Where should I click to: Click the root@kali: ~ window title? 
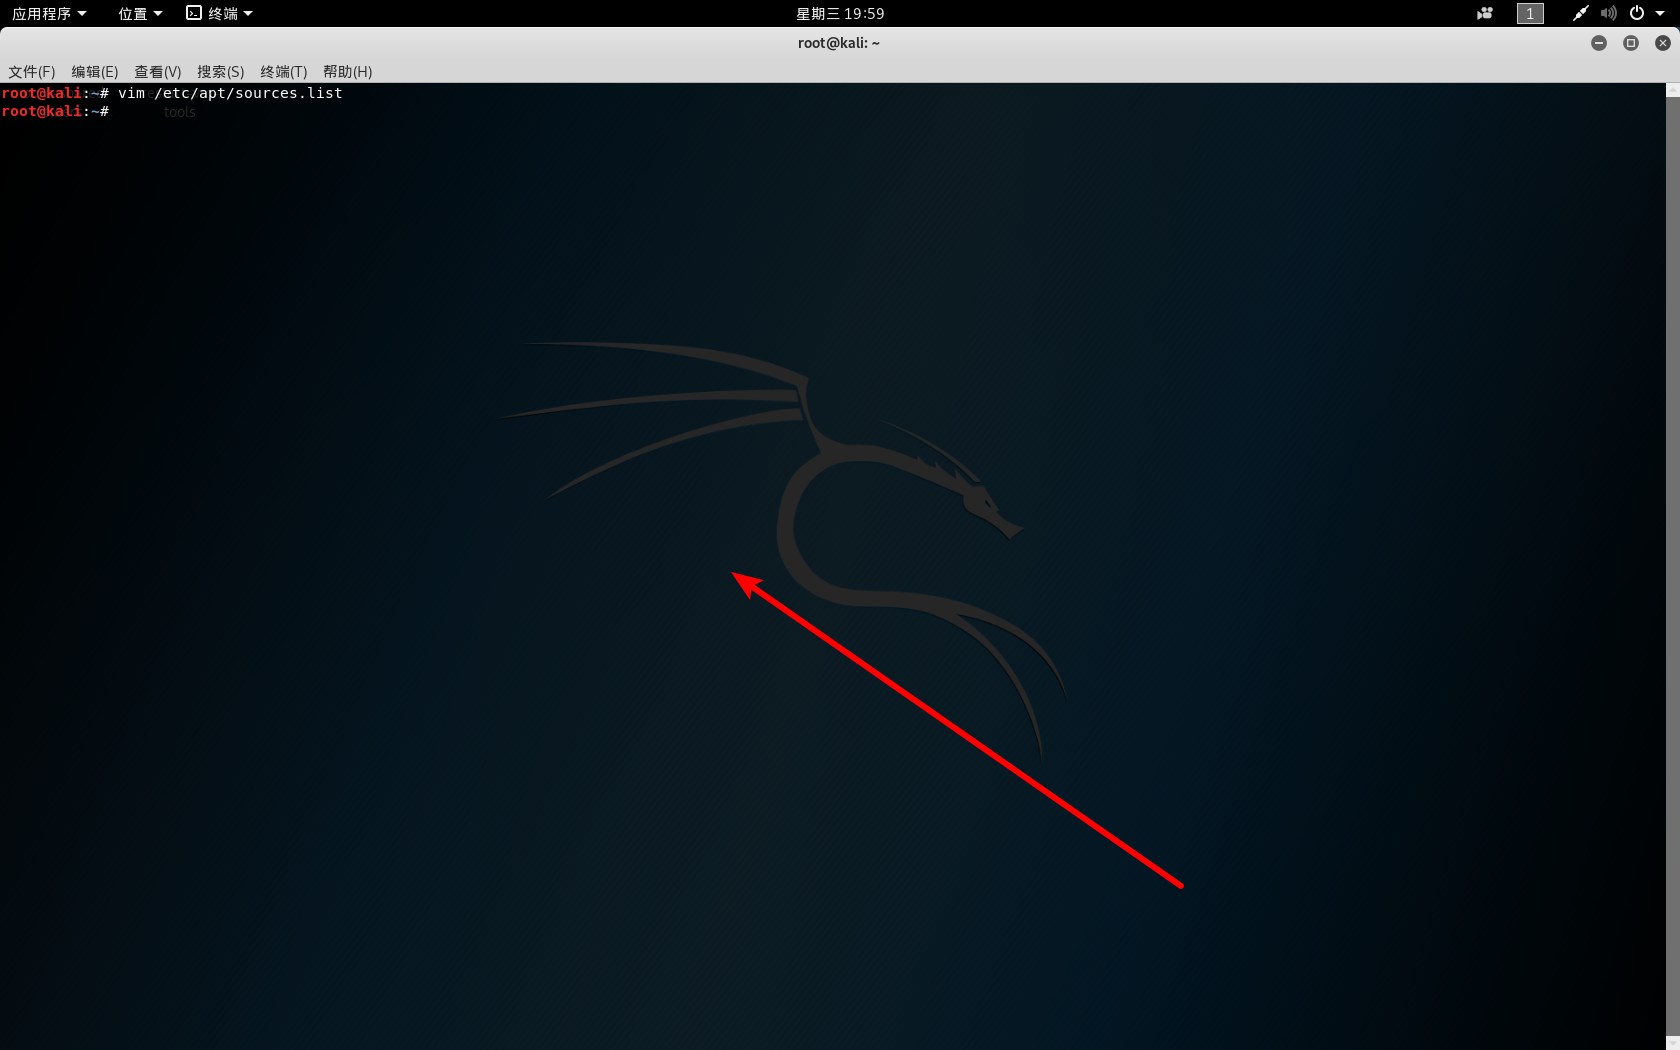click(x=839, y=43)
